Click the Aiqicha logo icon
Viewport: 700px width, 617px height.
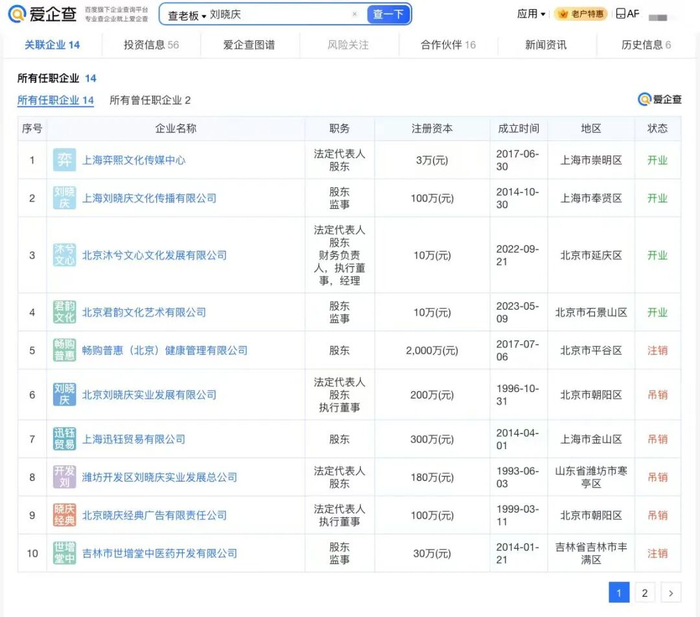pos(19,14)
